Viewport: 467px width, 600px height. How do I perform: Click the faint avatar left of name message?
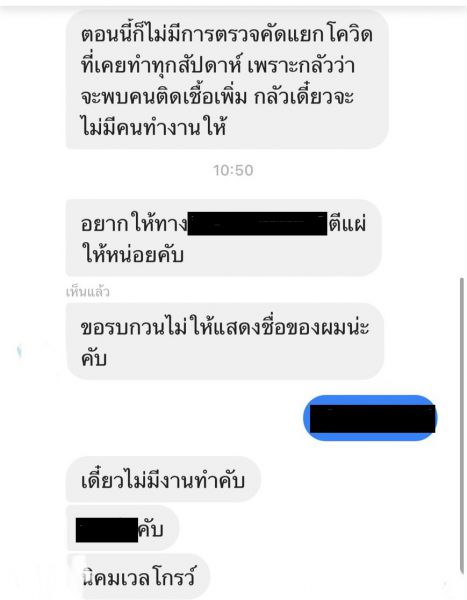20,352
